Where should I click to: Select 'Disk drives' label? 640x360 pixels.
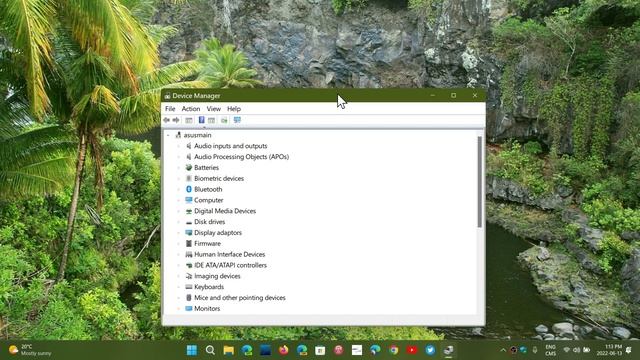[209, 222]
